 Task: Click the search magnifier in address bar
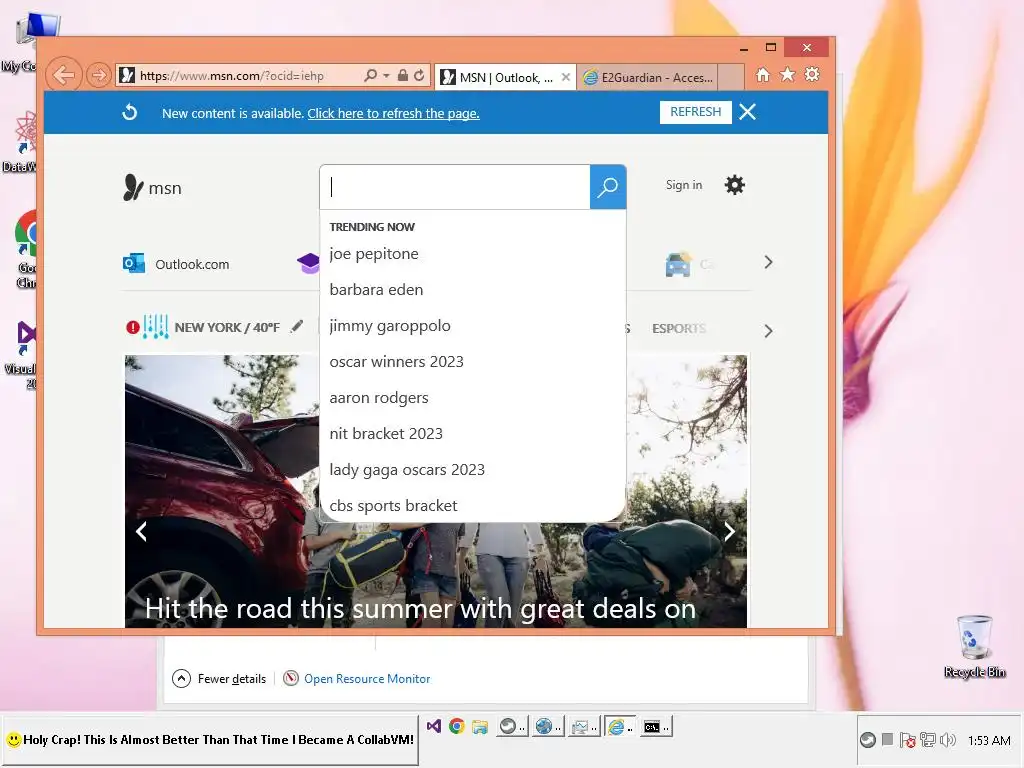370,75
